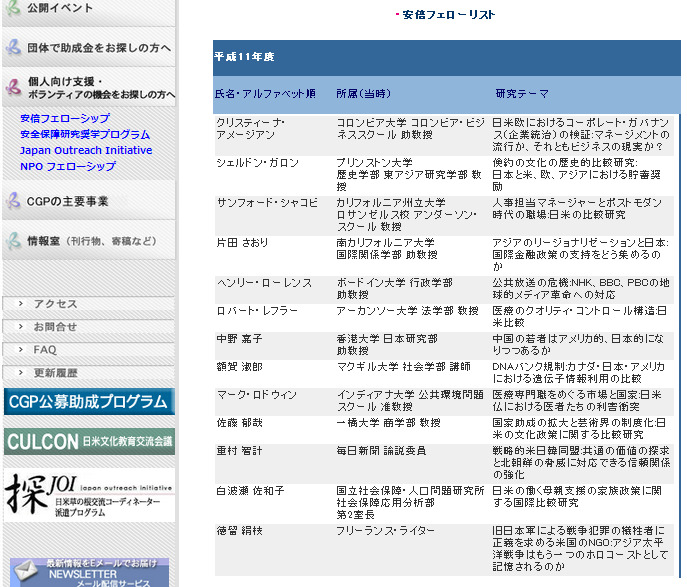The height and width of the screenshot is (587, 687).
Task: Click the arrow icon beside FAQ
Action: 20,349
